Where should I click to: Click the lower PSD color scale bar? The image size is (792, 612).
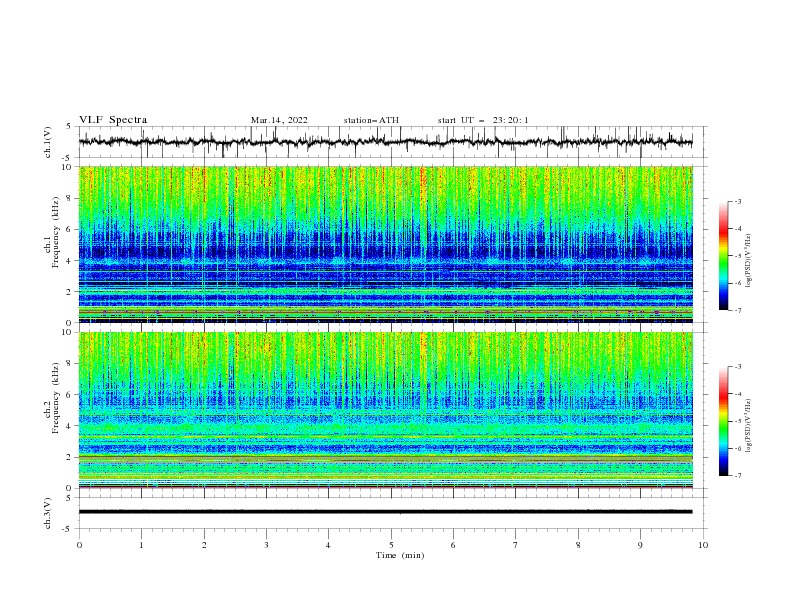(x=724, y=421)
